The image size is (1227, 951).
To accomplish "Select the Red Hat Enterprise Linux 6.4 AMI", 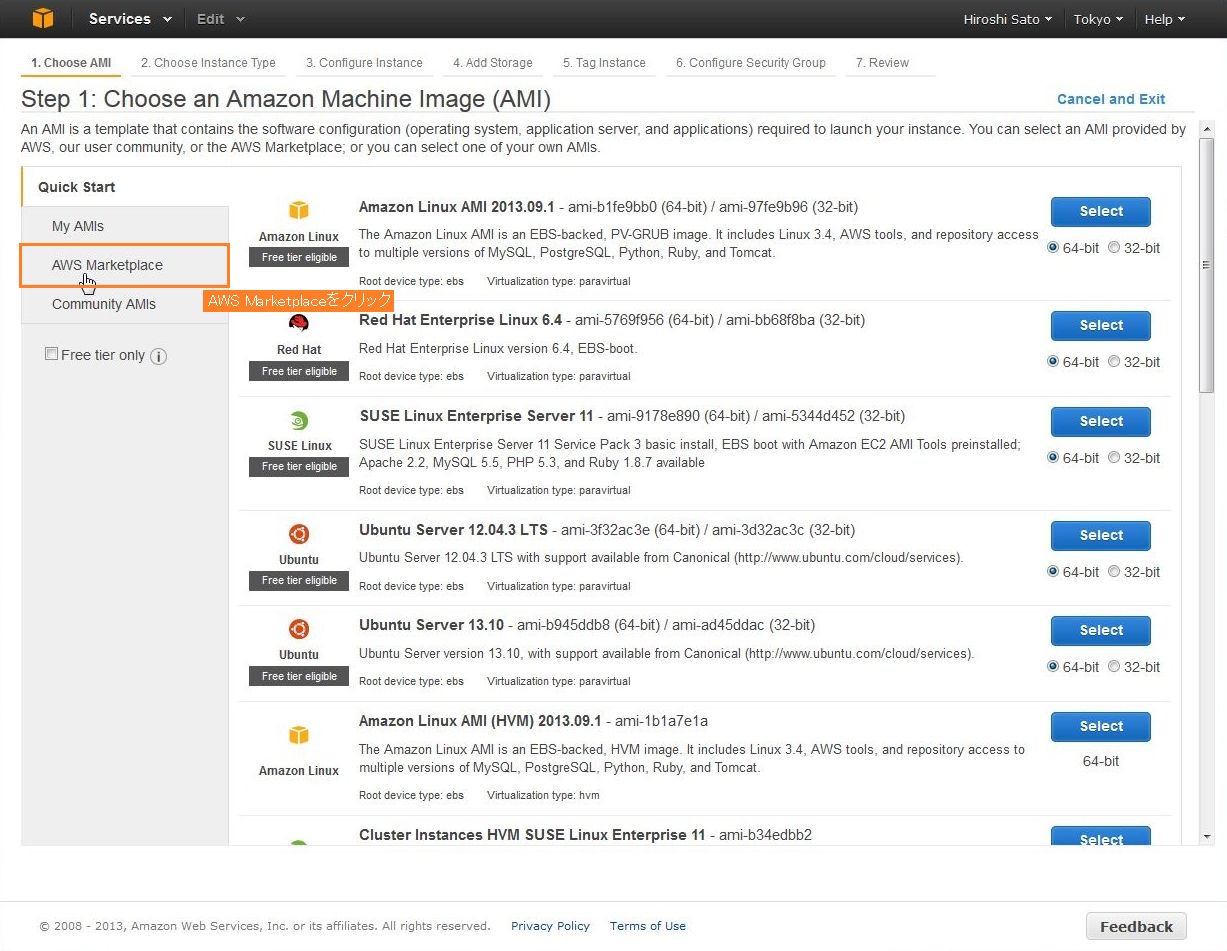I will pos(1101,325).
